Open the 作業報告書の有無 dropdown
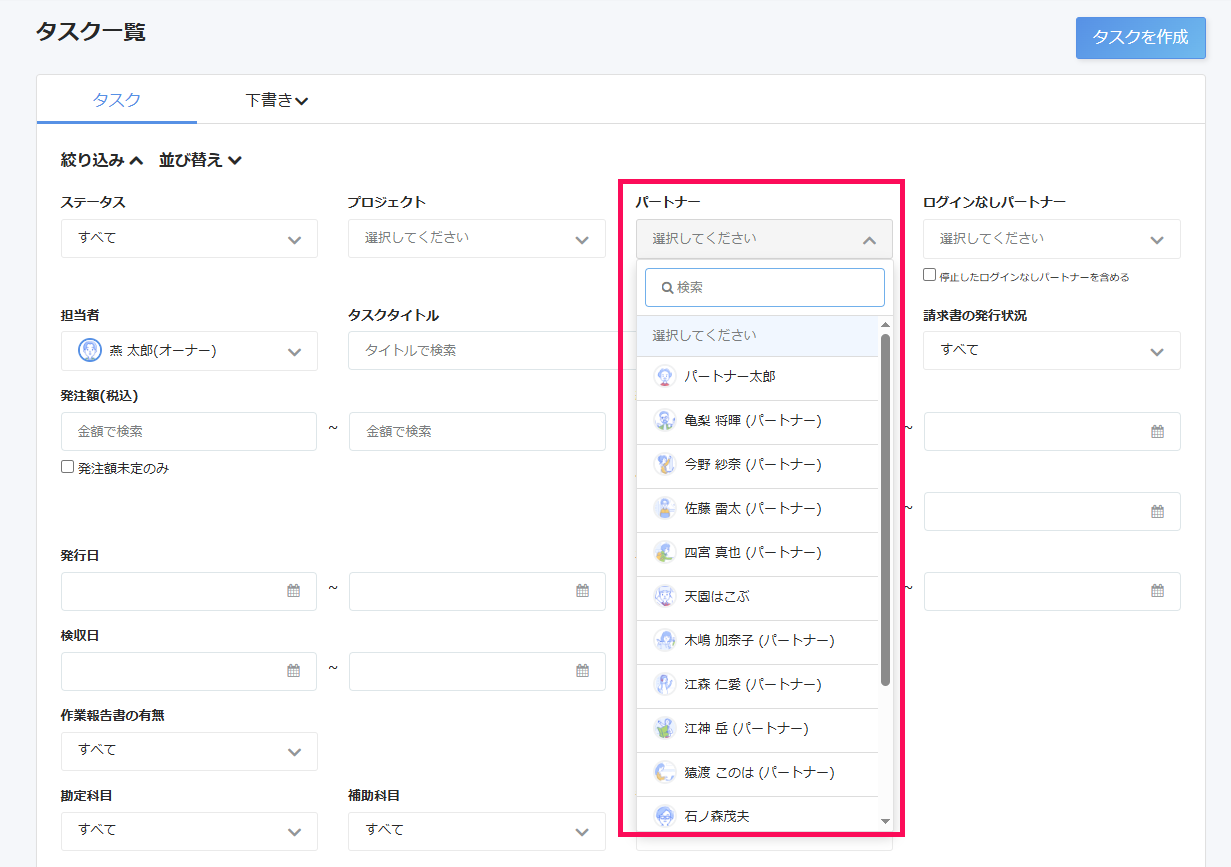1231x867 pixels. click(189, 751)
